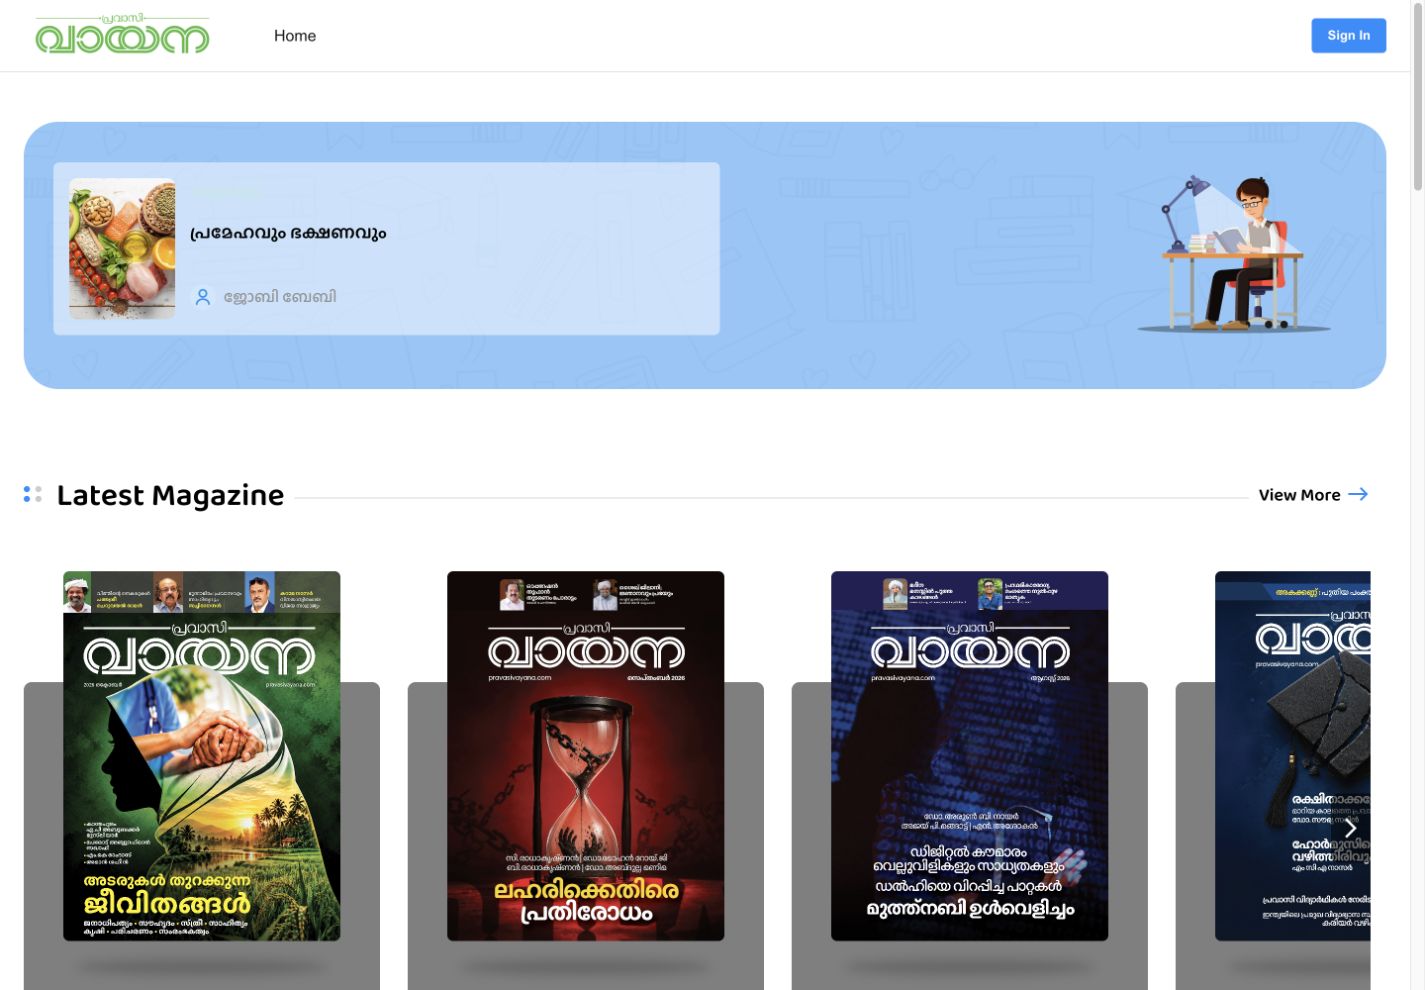Viewport: 1425px width, 990px height.
Task: Click the Latest Magazine heading
Action: 170,495
